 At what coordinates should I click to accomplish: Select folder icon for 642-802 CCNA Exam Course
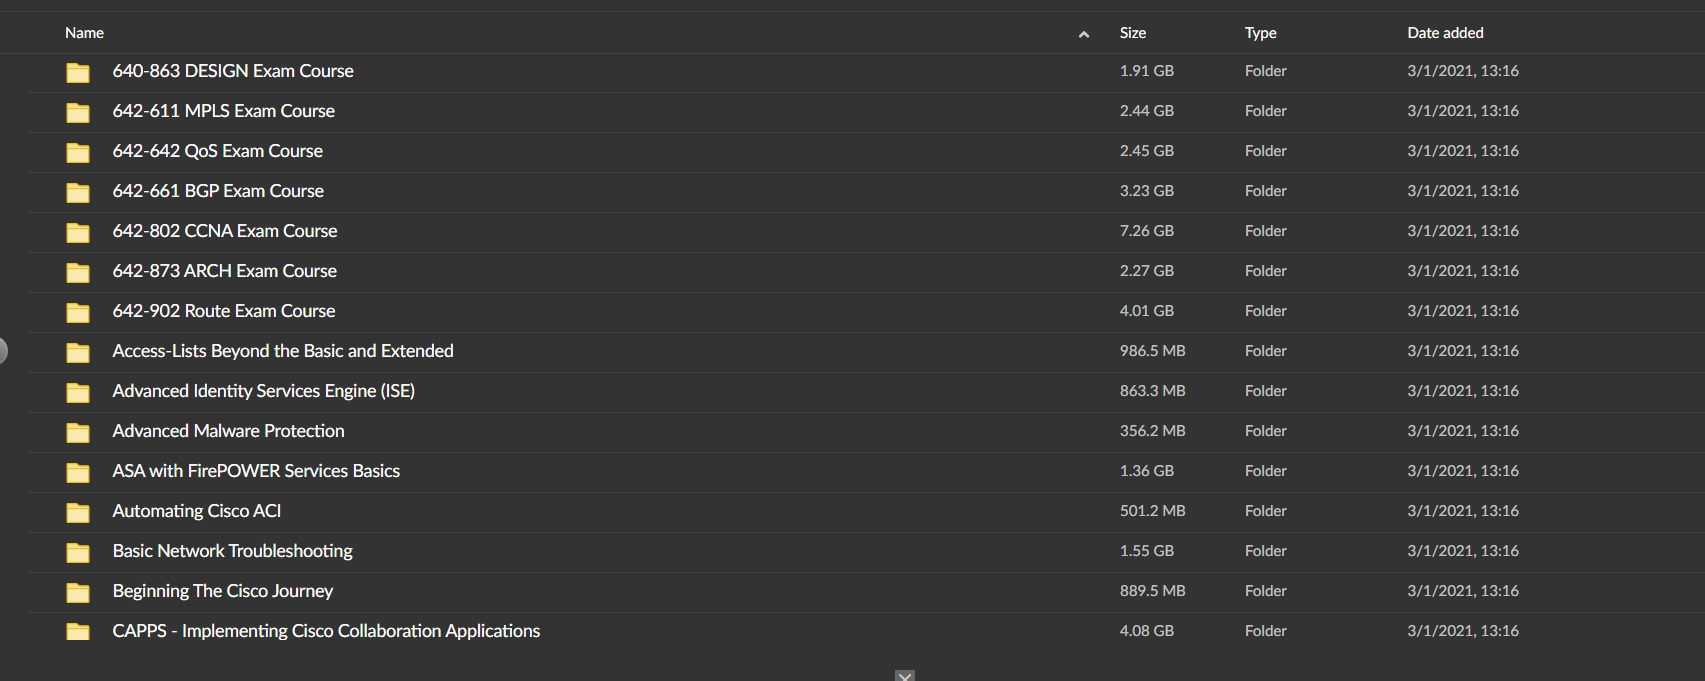tap(78, 232)
